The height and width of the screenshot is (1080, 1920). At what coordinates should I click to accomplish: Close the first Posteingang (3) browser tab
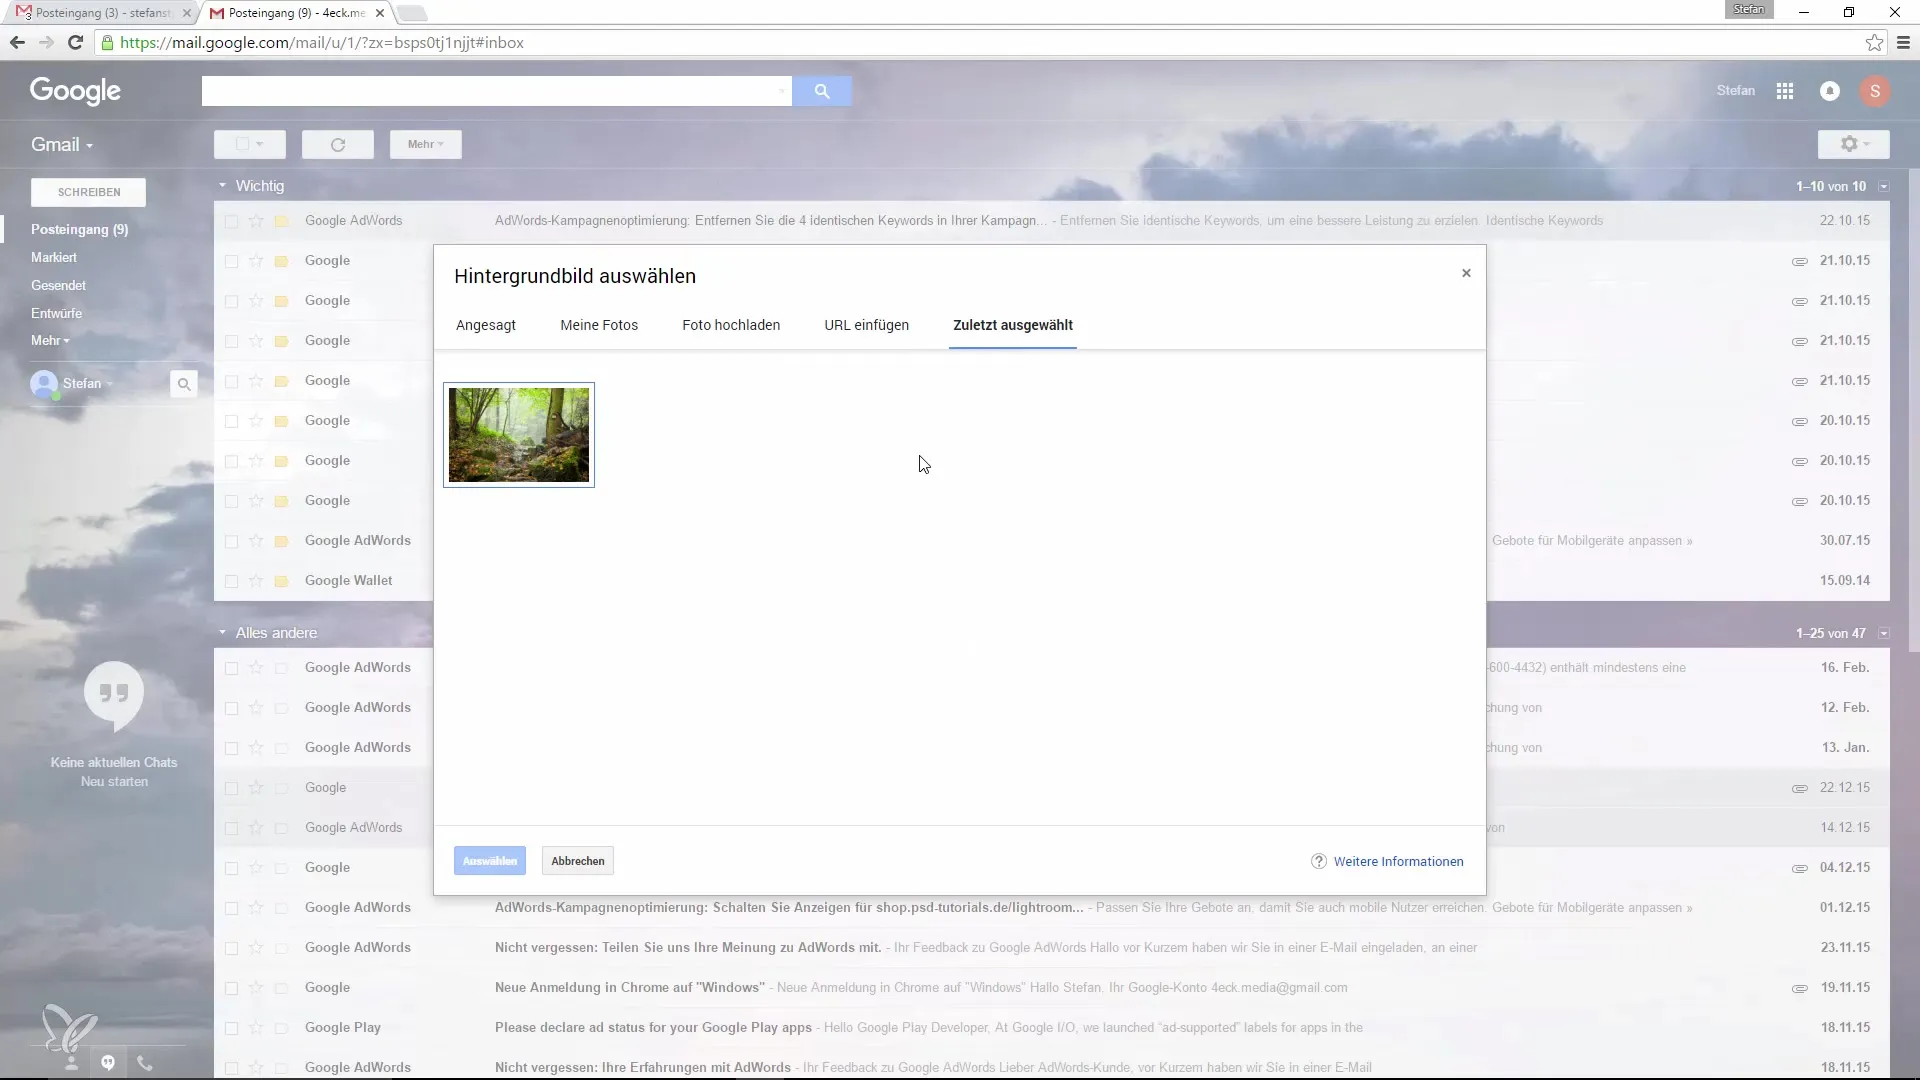[x=187, y=13]
